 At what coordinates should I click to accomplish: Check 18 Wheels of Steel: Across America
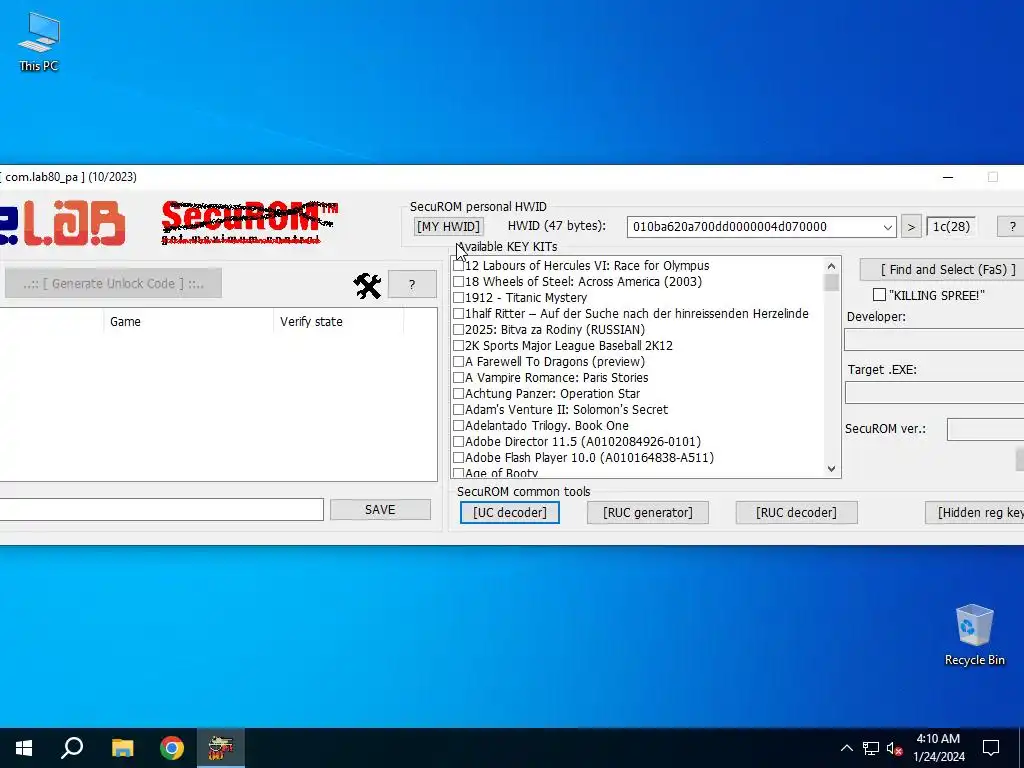click(x=458, y=281)
